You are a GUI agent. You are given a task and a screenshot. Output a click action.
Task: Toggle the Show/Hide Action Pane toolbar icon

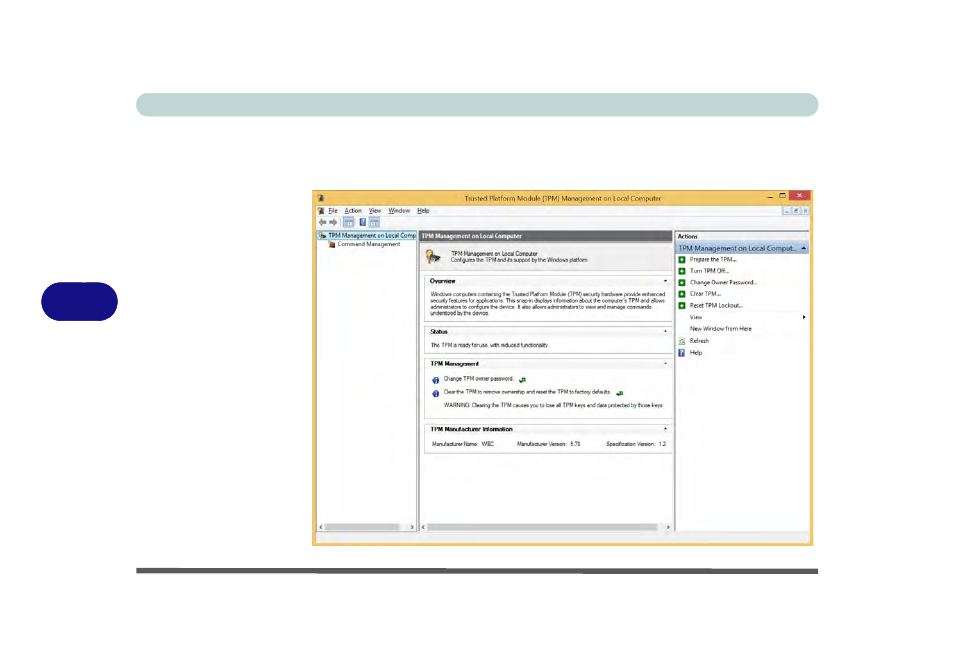(374, 223)
